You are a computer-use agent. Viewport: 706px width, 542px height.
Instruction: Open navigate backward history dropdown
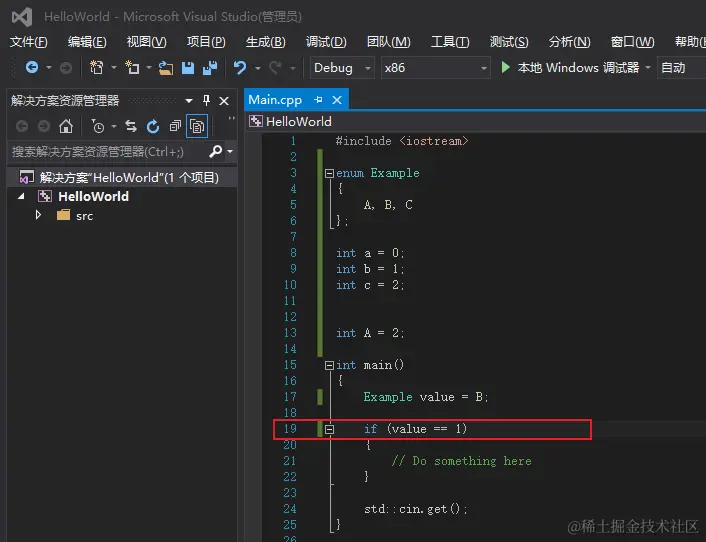pyautogui.click(x=49, y=68)
